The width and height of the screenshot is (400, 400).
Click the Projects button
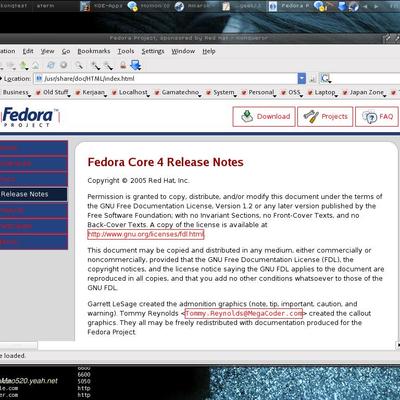325,117
